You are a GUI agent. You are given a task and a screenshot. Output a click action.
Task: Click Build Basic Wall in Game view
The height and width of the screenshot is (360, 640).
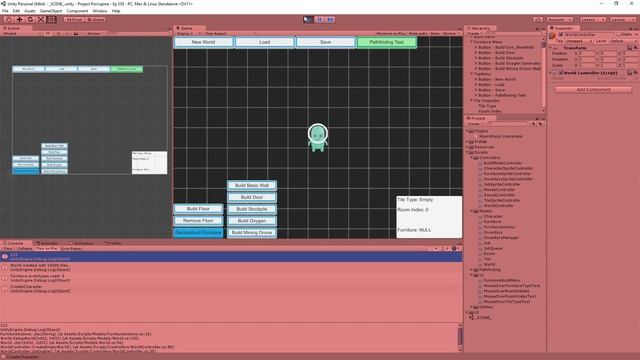point(252,185)
